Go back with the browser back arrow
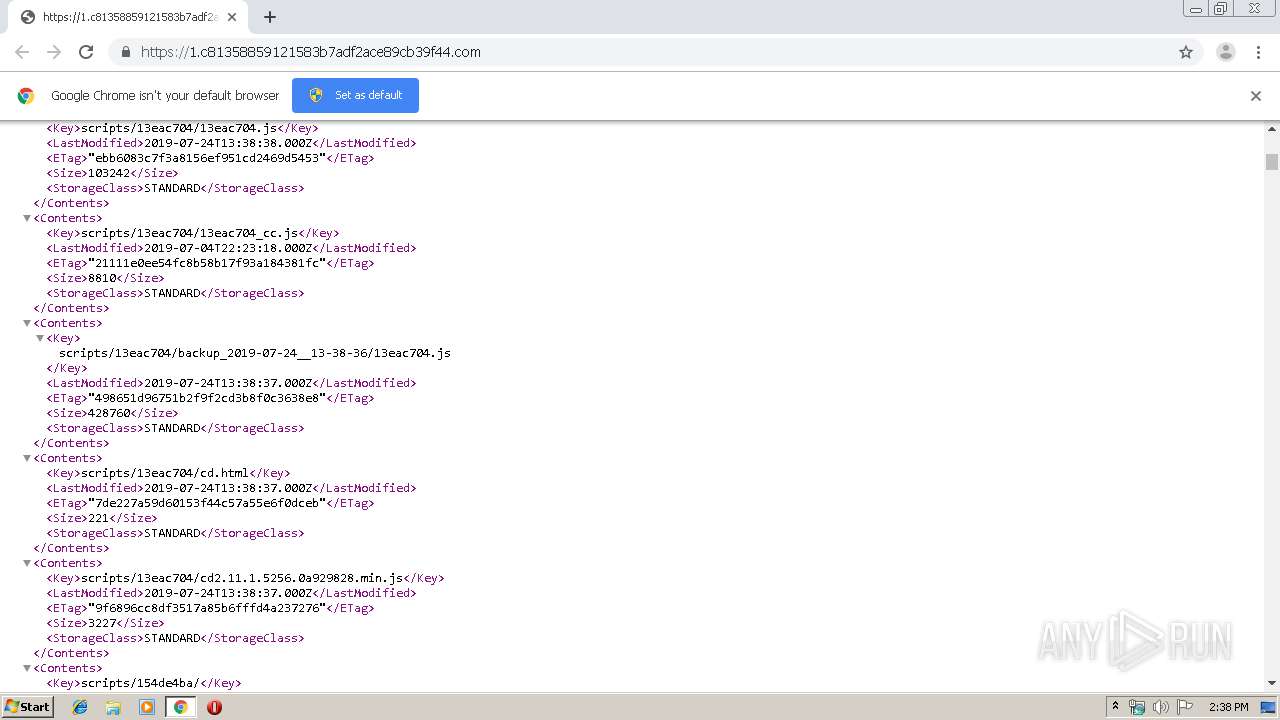This screenshot has height=720, width=1280. click(x=22, y=52)
